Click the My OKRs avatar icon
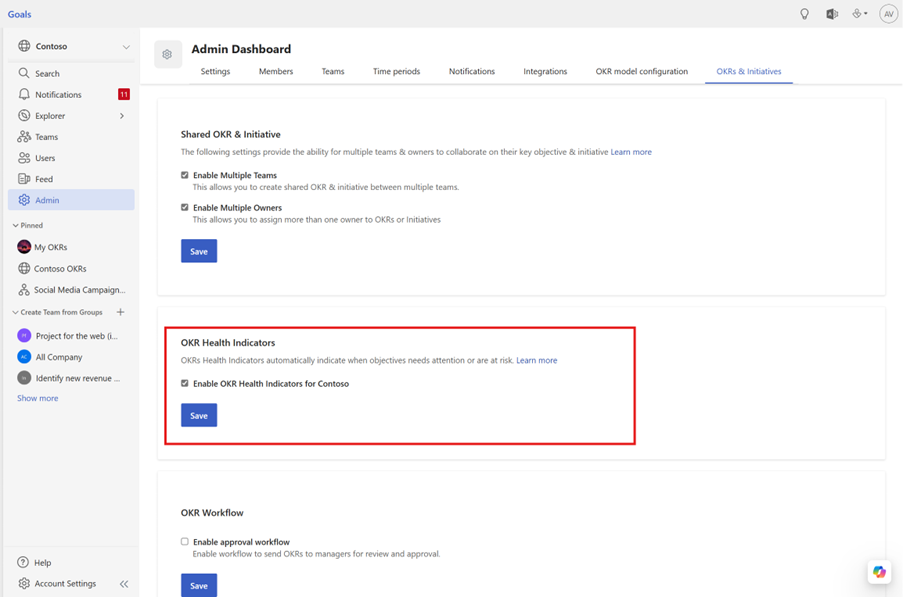903x597 pixels. (24, 247)
